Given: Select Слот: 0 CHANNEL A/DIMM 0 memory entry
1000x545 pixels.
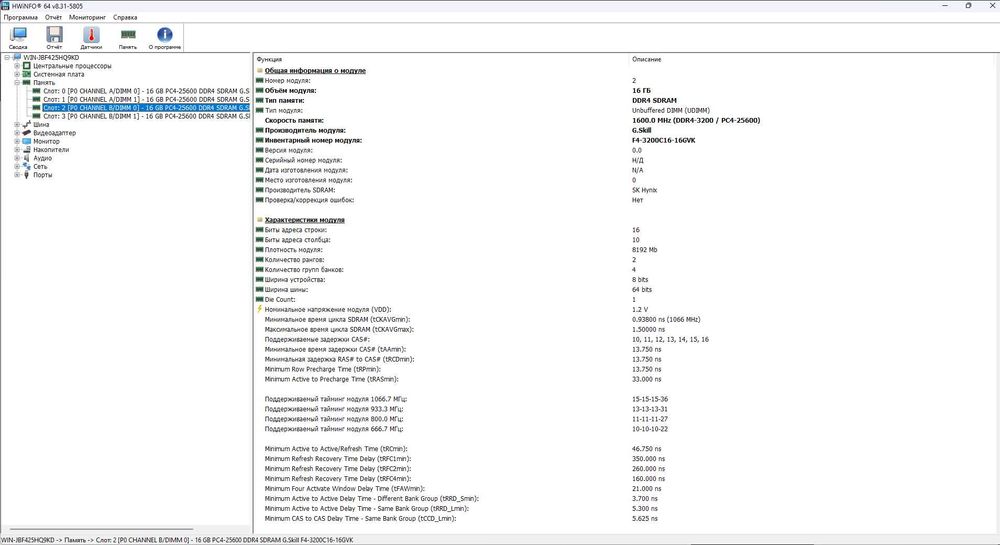Looking at the screenshot, I should tap(146, 91).
